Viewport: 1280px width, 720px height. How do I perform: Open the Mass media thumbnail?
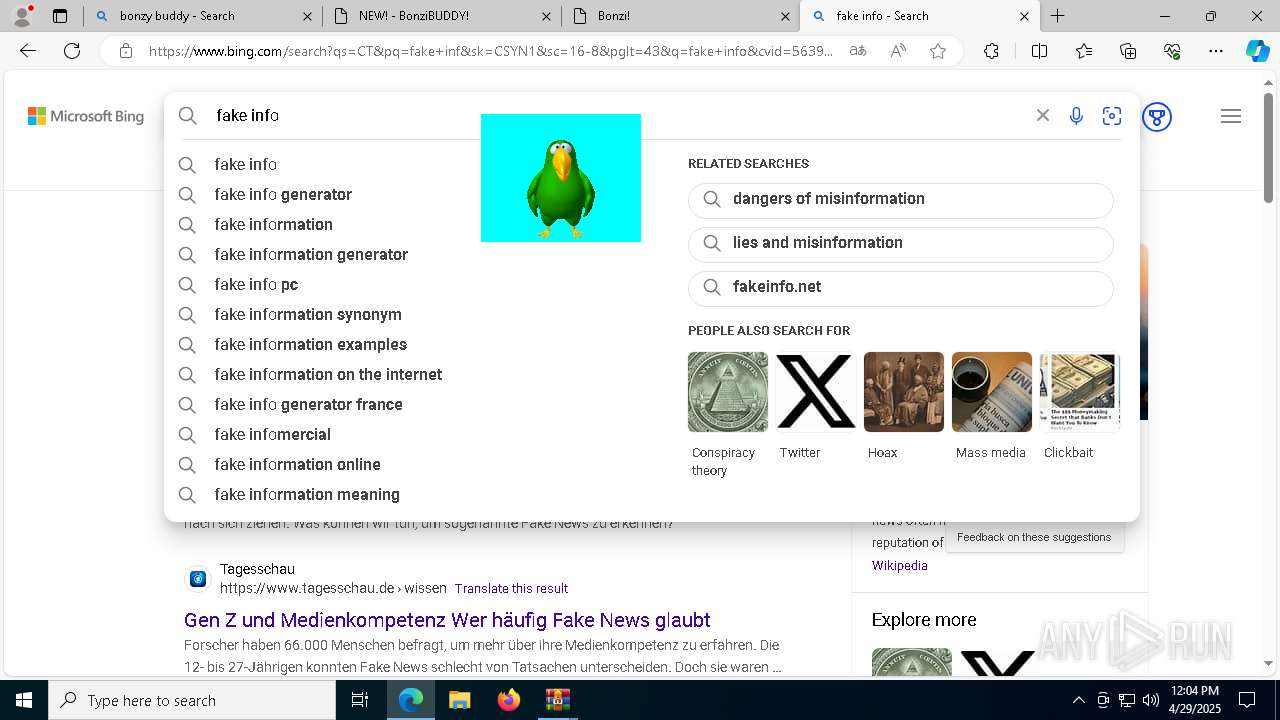[x=992, y=392]
